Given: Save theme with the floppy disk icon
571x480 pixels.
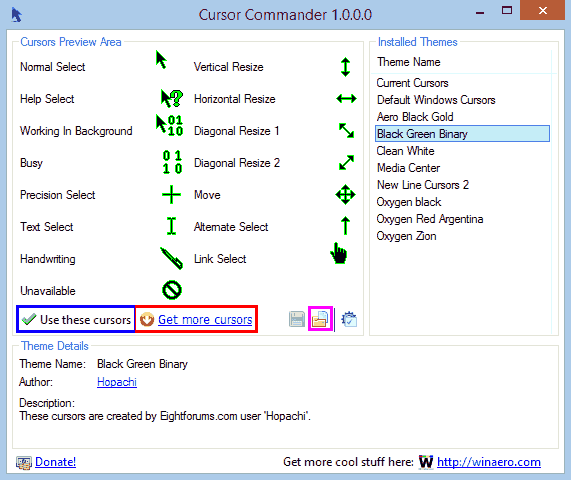Looking at the screenshot, I should pyautogui.click(x=297, y=319).
